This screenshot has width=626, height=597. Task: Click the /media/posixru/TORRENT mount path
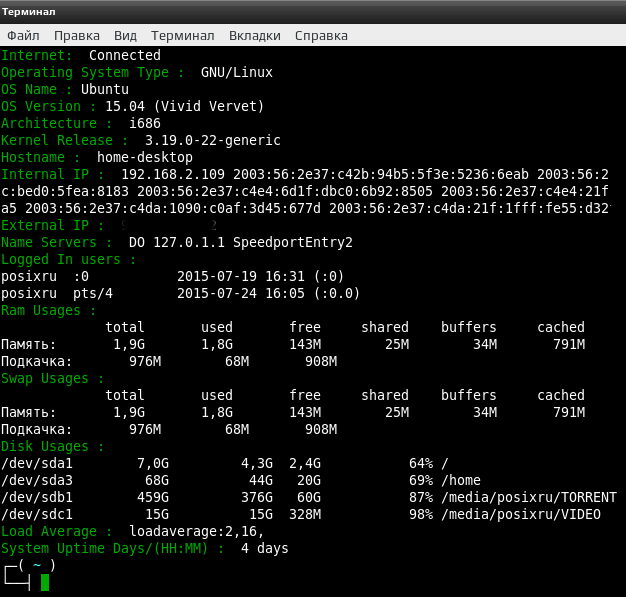[529, 498]
